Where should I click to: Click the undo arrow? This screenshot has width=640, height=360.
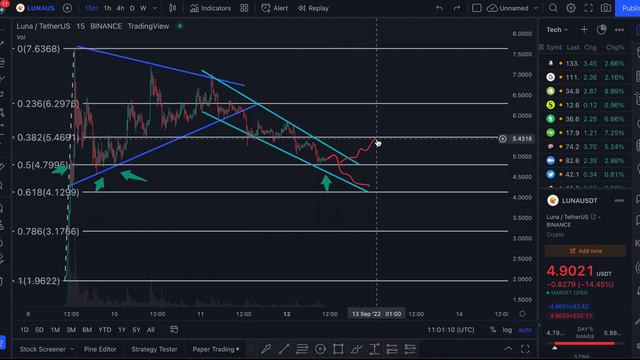click(439, 8)
